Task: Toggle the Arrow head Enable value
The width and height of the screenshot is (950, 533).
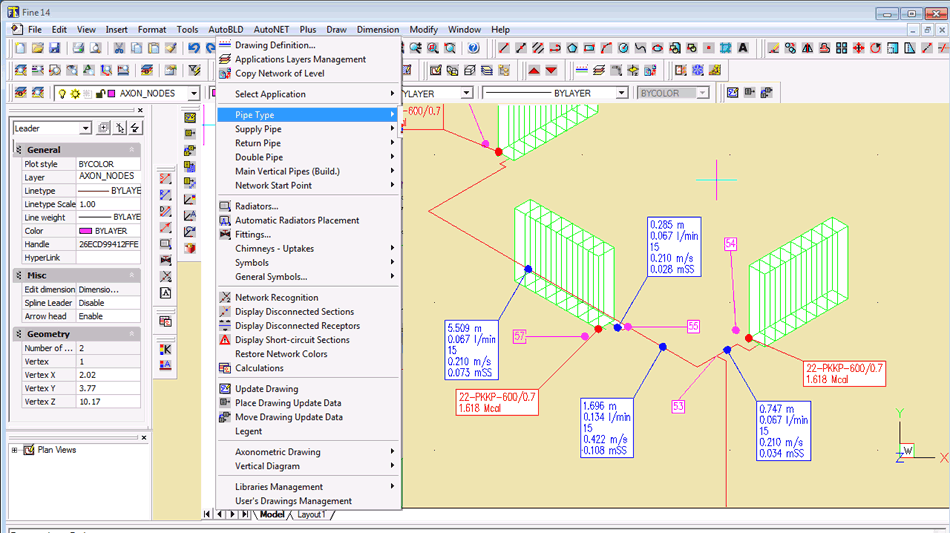Action: [108, 316]
